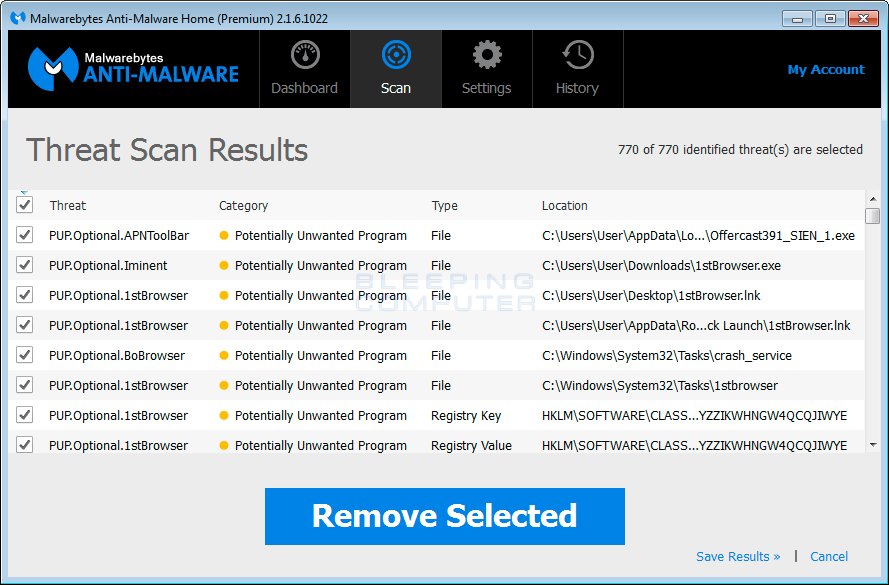Screen dimensions: 889x585
Task: Uncheck the 1stBrowser Registry Key threat
Action: tap(24, 415)
